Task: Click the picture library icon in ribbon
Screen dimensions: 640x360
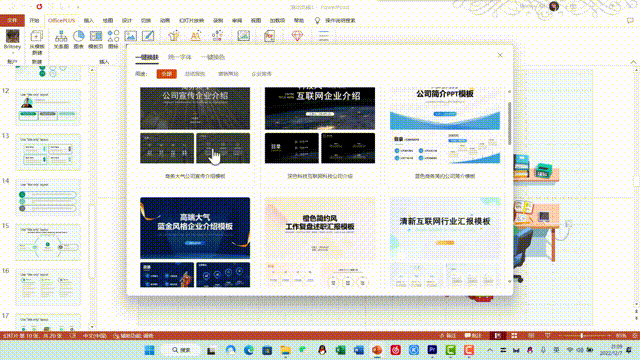Action: 131,36
